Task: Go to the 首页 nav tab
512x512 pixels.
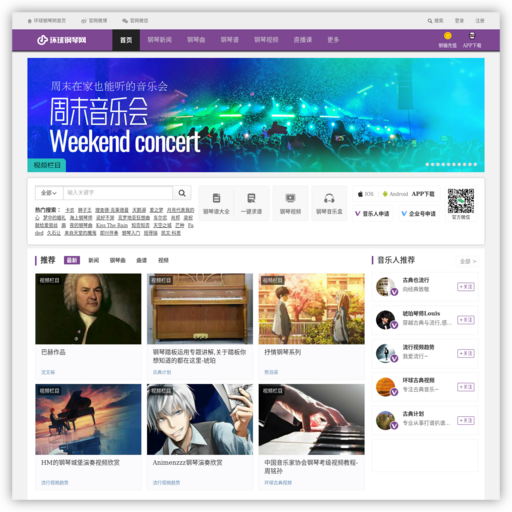Action: tap(126, 40)
